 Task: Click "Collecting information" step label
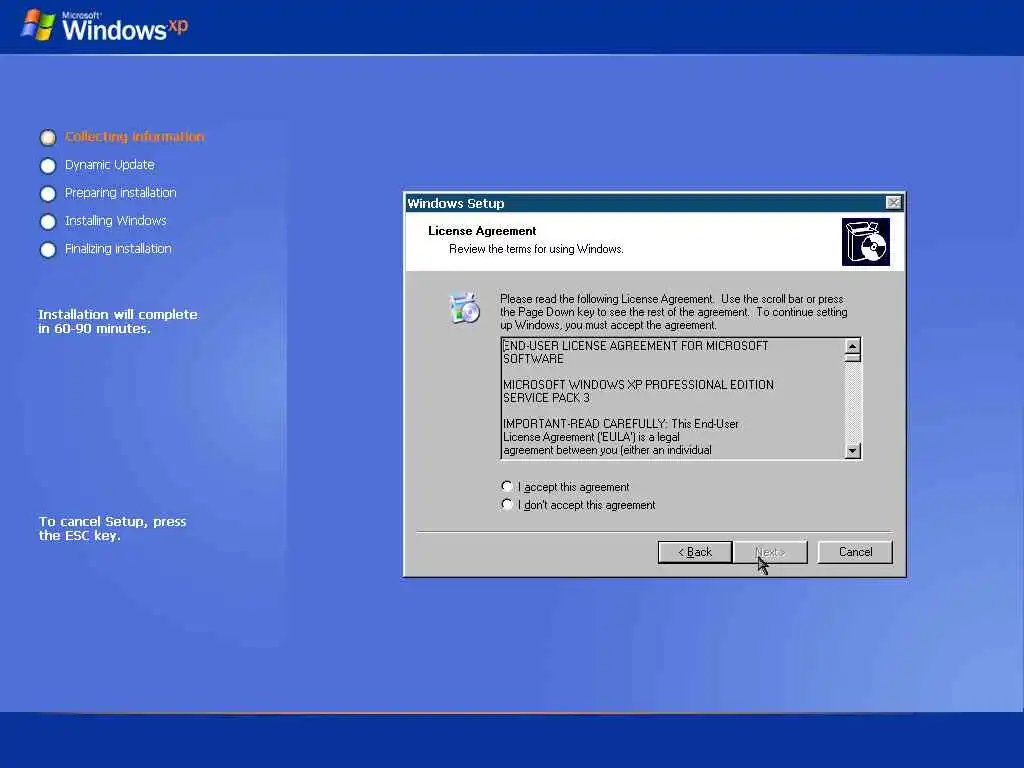tap(135, 136)
